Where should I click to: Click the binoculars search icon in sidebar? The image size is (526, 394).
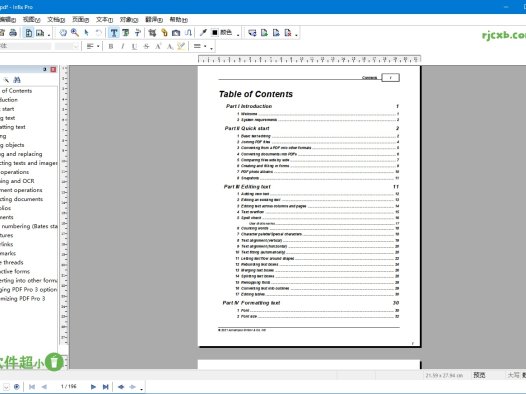pyautogui.click(x=17, y=80)
